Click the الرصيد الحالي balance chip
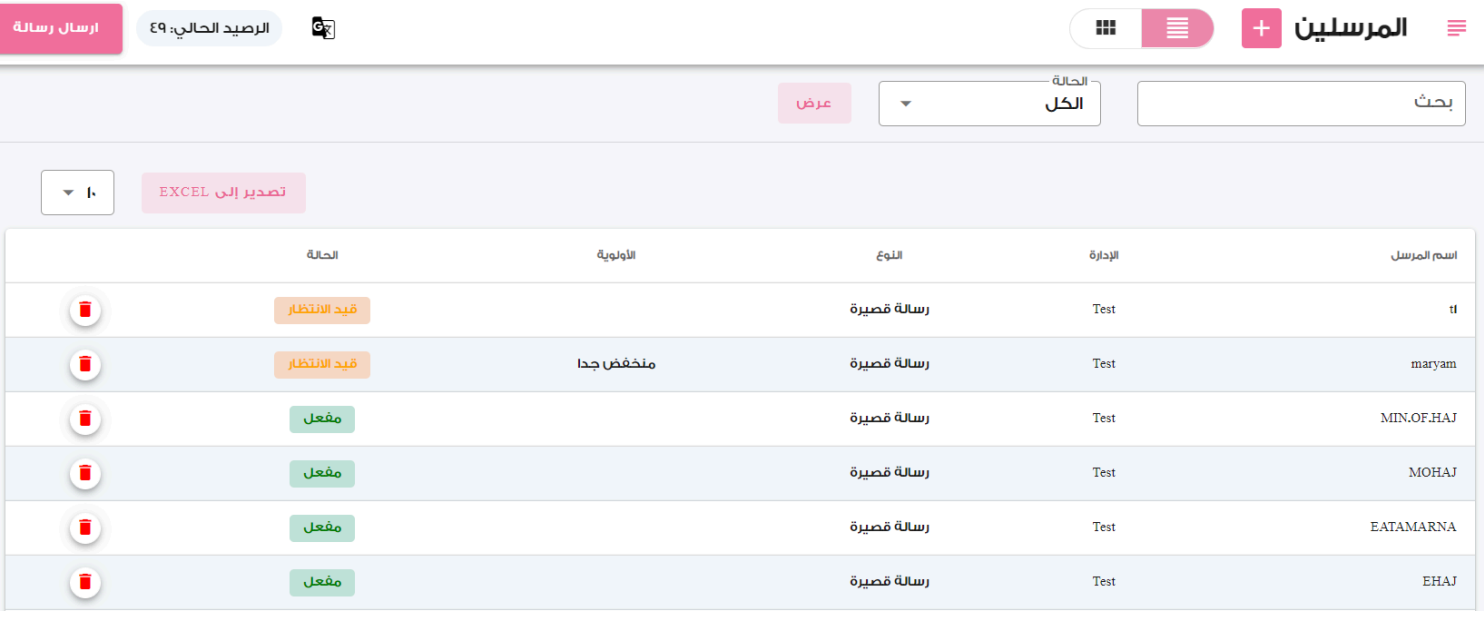1484x624 pixels. tap(209, 28)
